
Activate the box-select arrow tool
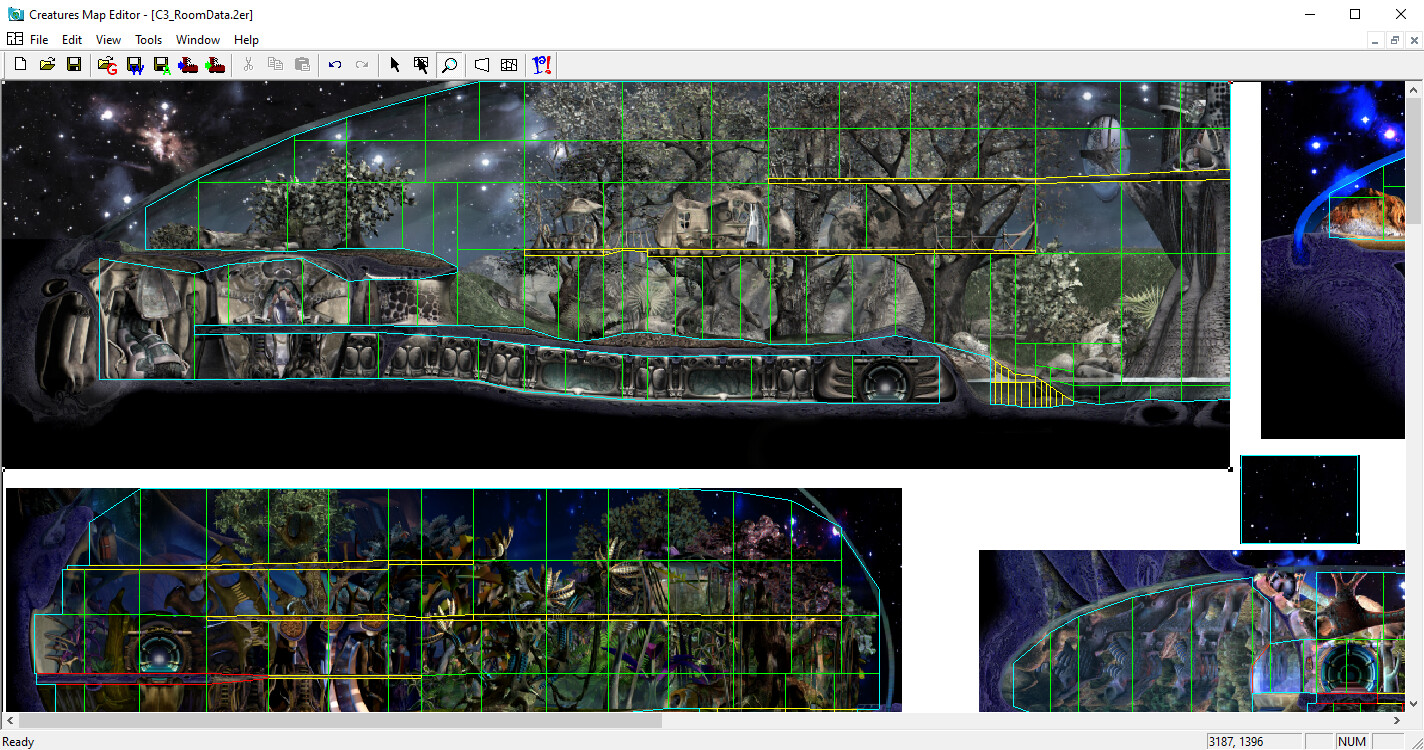click(422, 64)
